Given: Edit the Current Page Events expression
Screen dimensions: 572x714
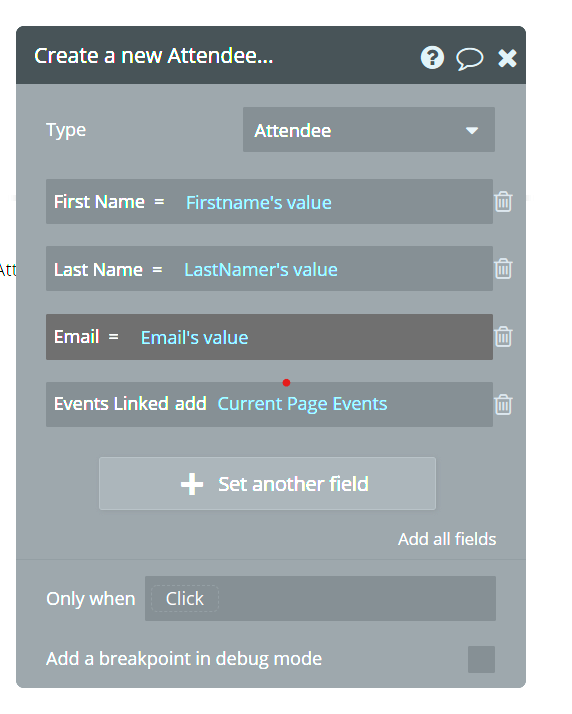Looking at the screenshot, I should (302, 404).
